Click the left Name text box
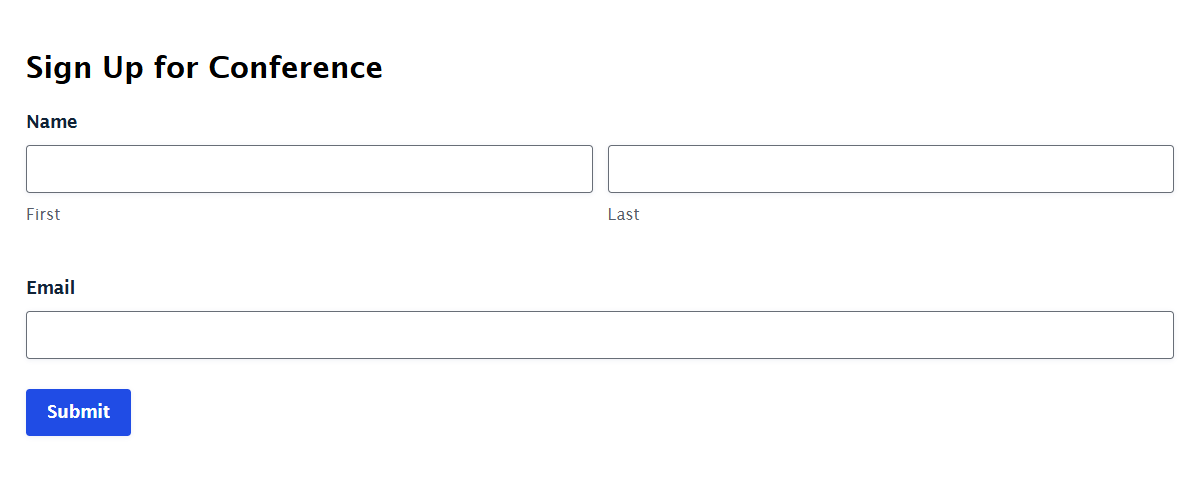This screenshot has height=480, width=1200. [309, 169]
